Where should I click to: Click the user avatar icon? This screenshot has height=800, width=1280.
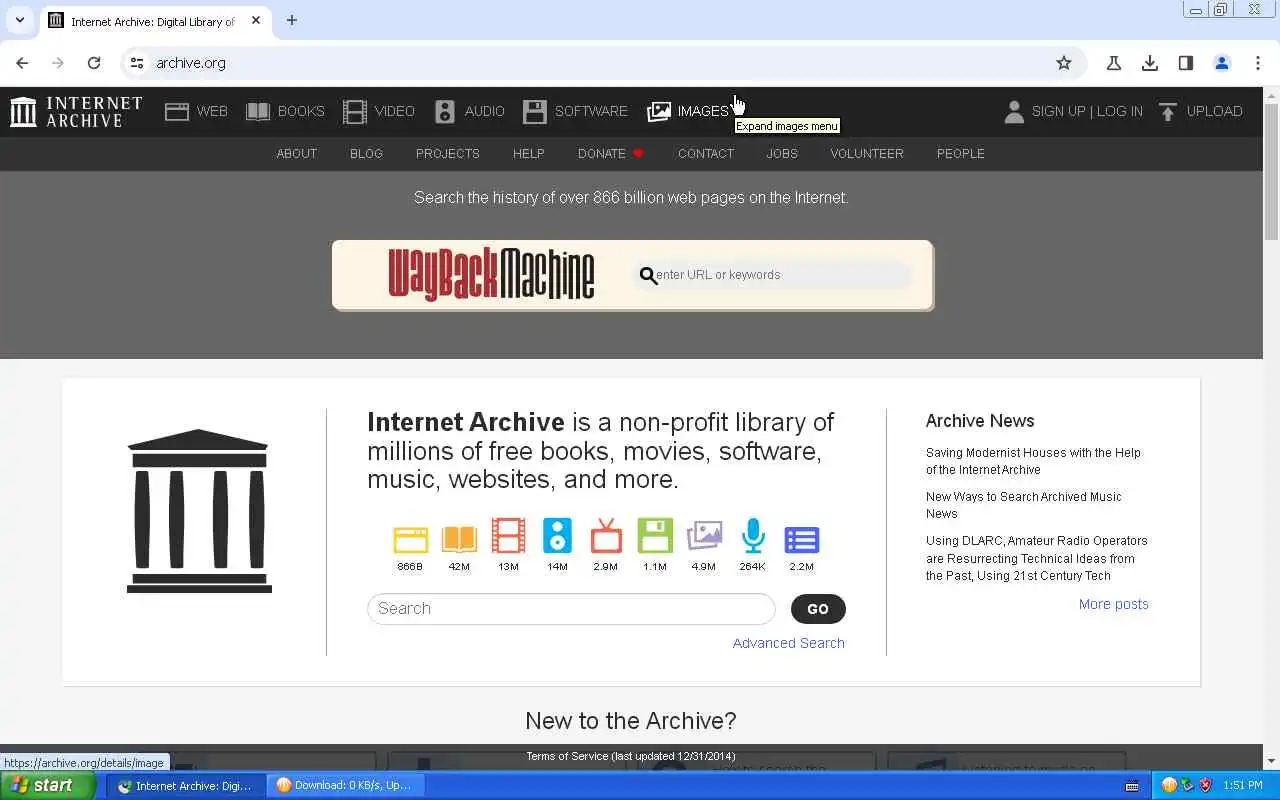pos(1014,111)
